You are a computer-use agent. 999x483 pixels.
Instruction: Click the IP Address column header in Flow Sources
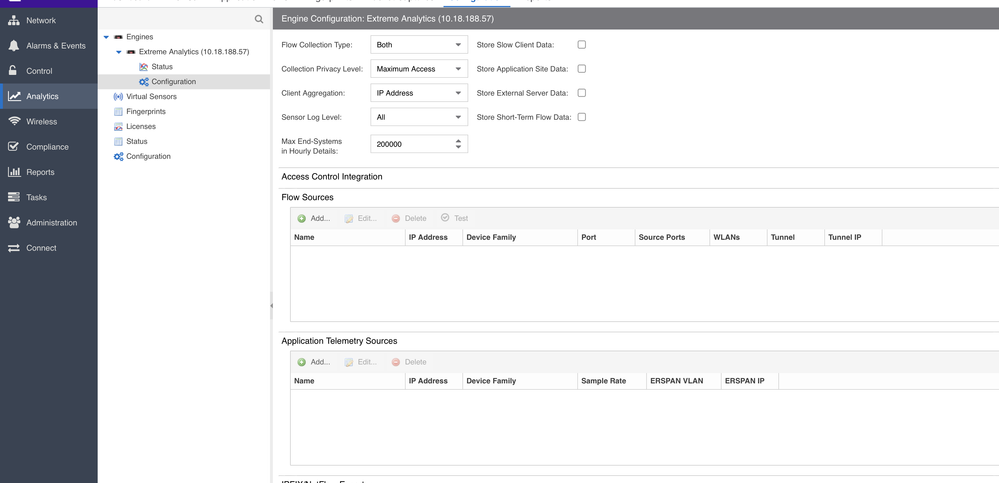point(428,237)
